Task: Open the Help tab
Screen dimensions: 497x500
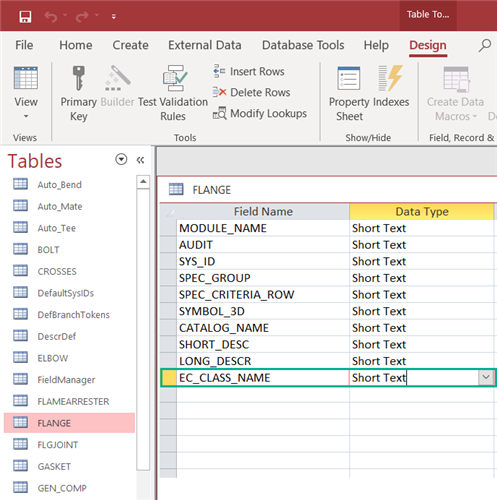Action: [x=376, y=45]
